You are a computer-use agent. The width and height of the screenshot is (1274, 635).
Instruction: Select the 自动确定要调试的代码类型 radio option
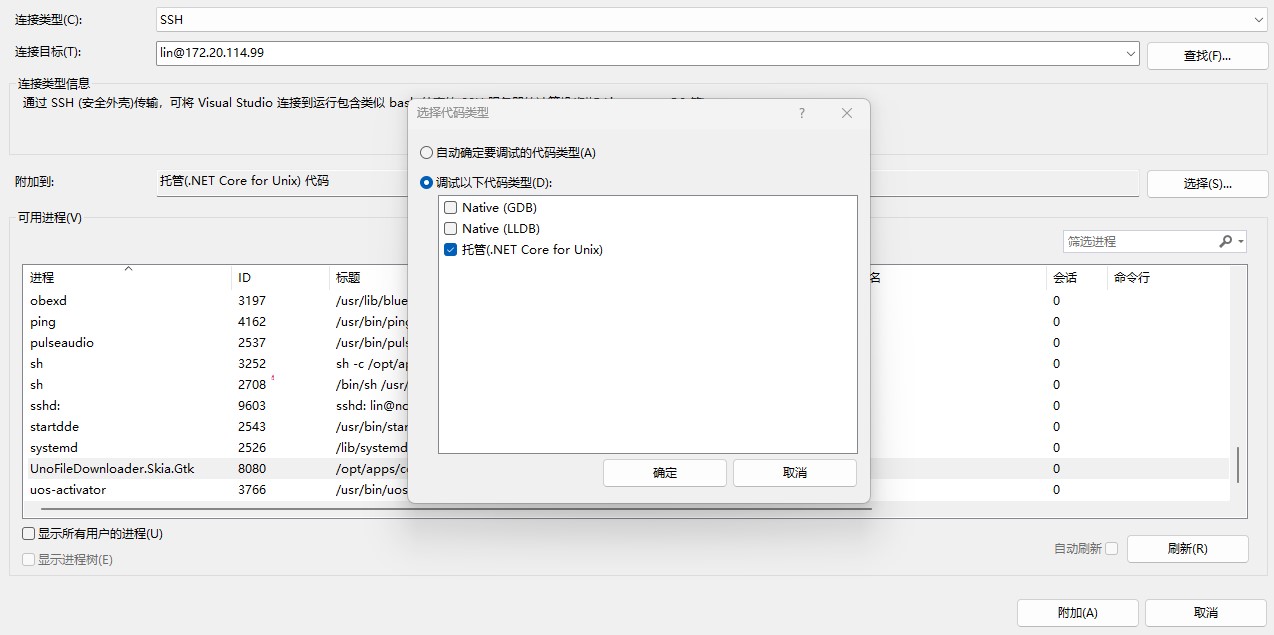click(x=426, y=152)
